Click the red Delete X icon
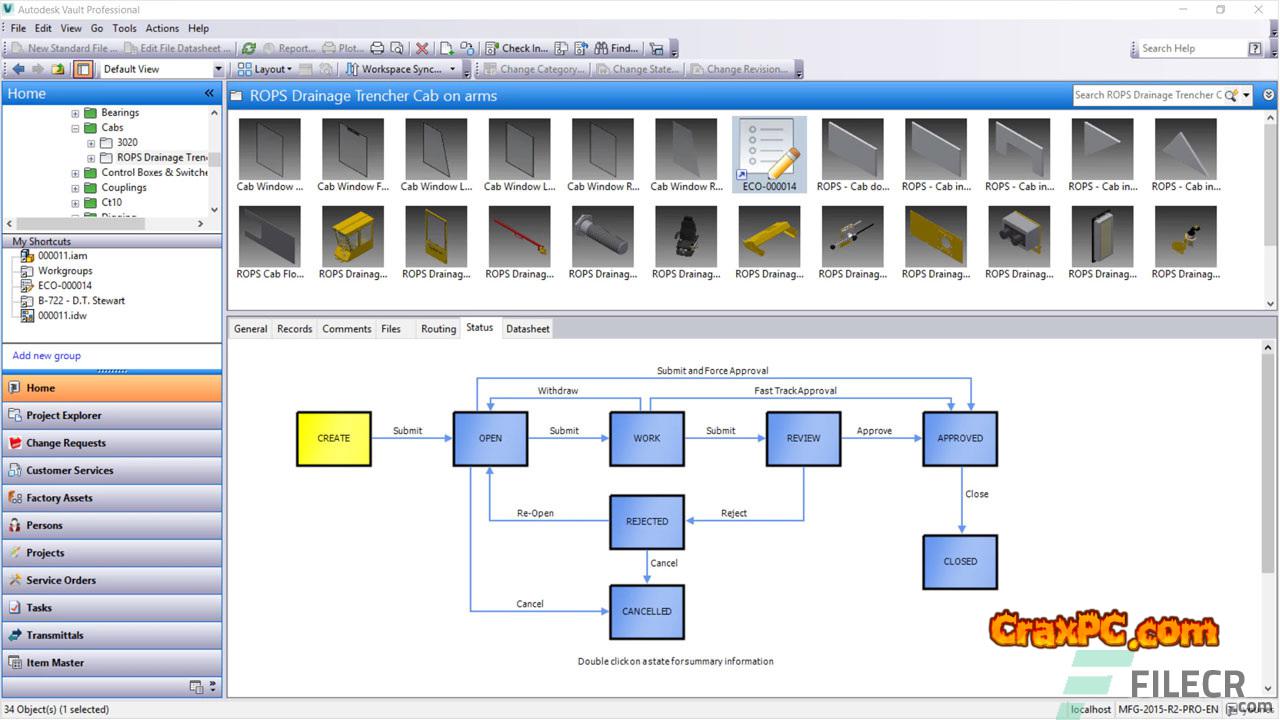Viewport: 1280px width, 720px height. click(x=422, y=48)
